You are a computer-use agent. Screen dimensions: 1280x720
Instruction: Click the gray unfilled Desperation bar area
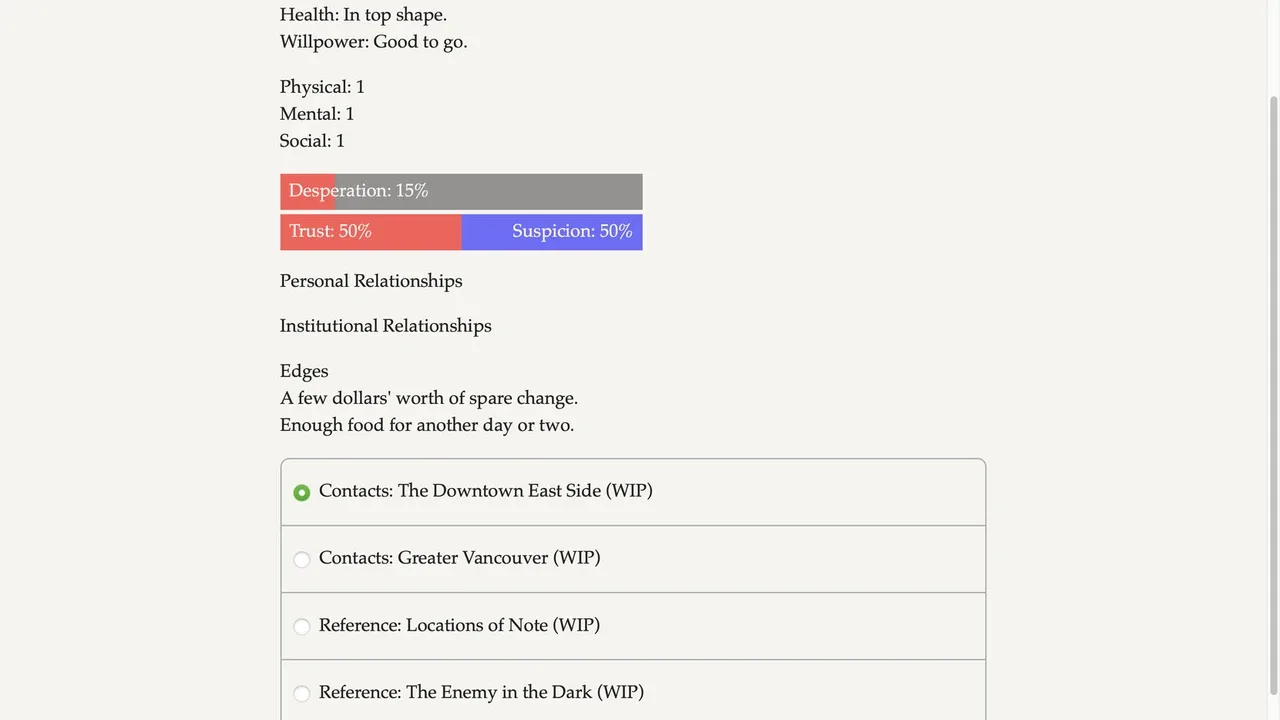tap(540, 192)
